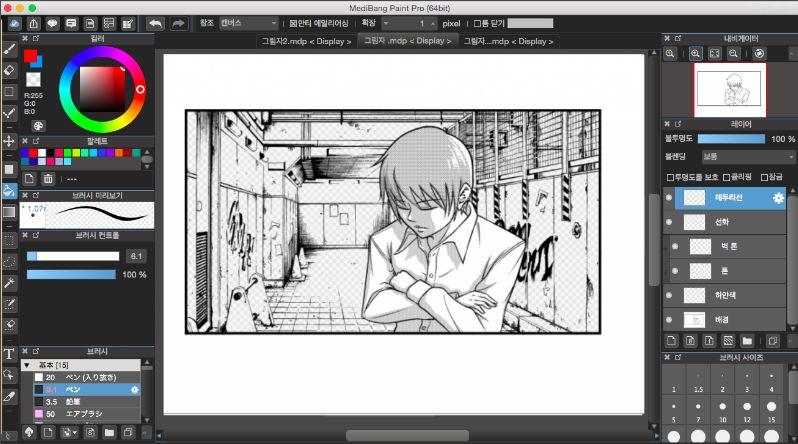Click the layer folder icon

pos(747,341)
